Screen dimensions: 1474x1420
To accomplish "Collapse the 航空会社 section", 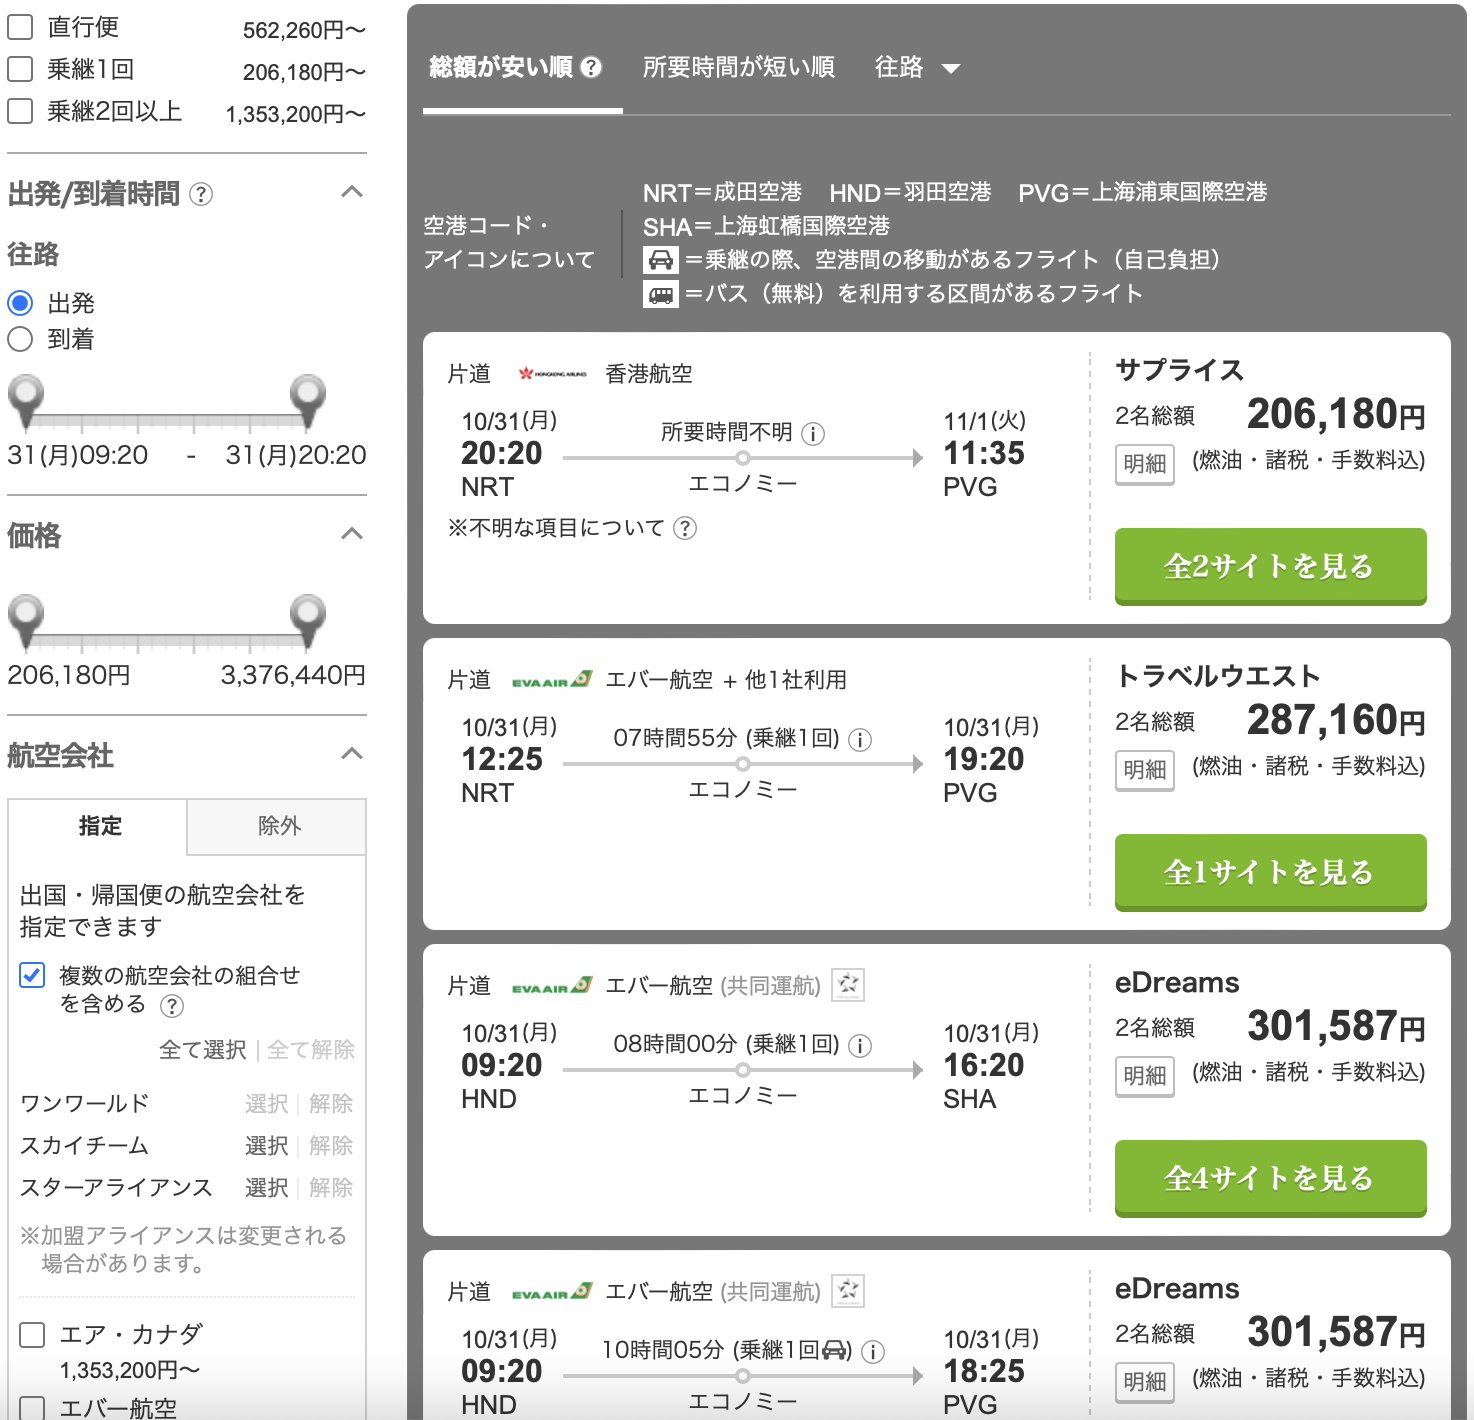I will click(x=352, y=754).
